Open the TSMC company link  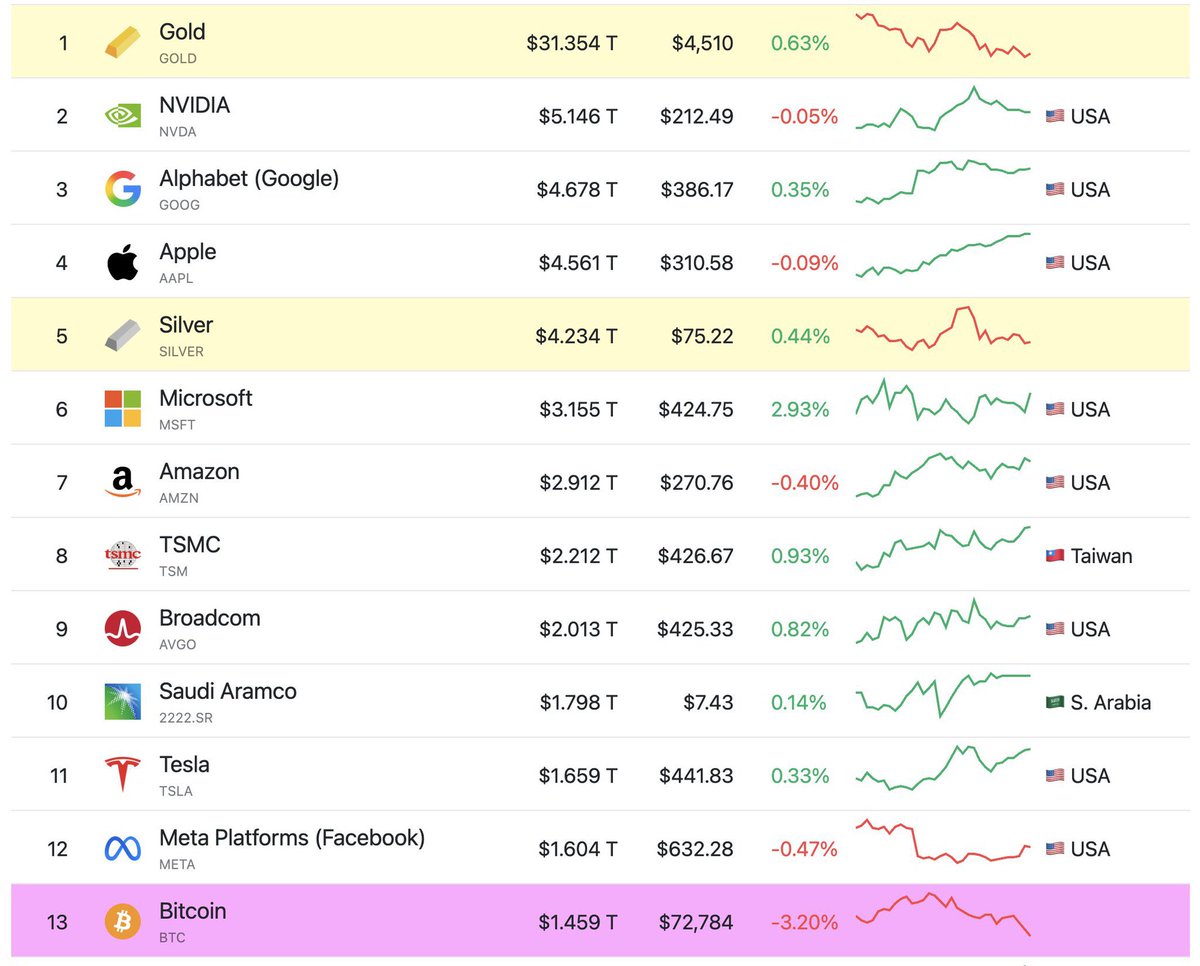(189, 545)
